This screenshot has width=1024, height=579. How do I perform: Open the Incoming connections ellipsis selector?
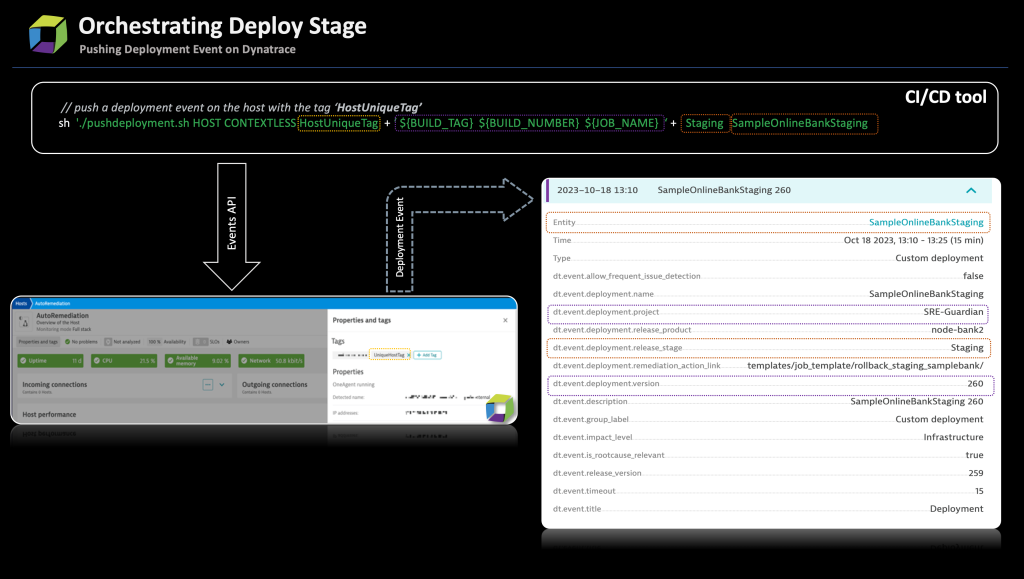pyautogui.click(x=208, y=385)
